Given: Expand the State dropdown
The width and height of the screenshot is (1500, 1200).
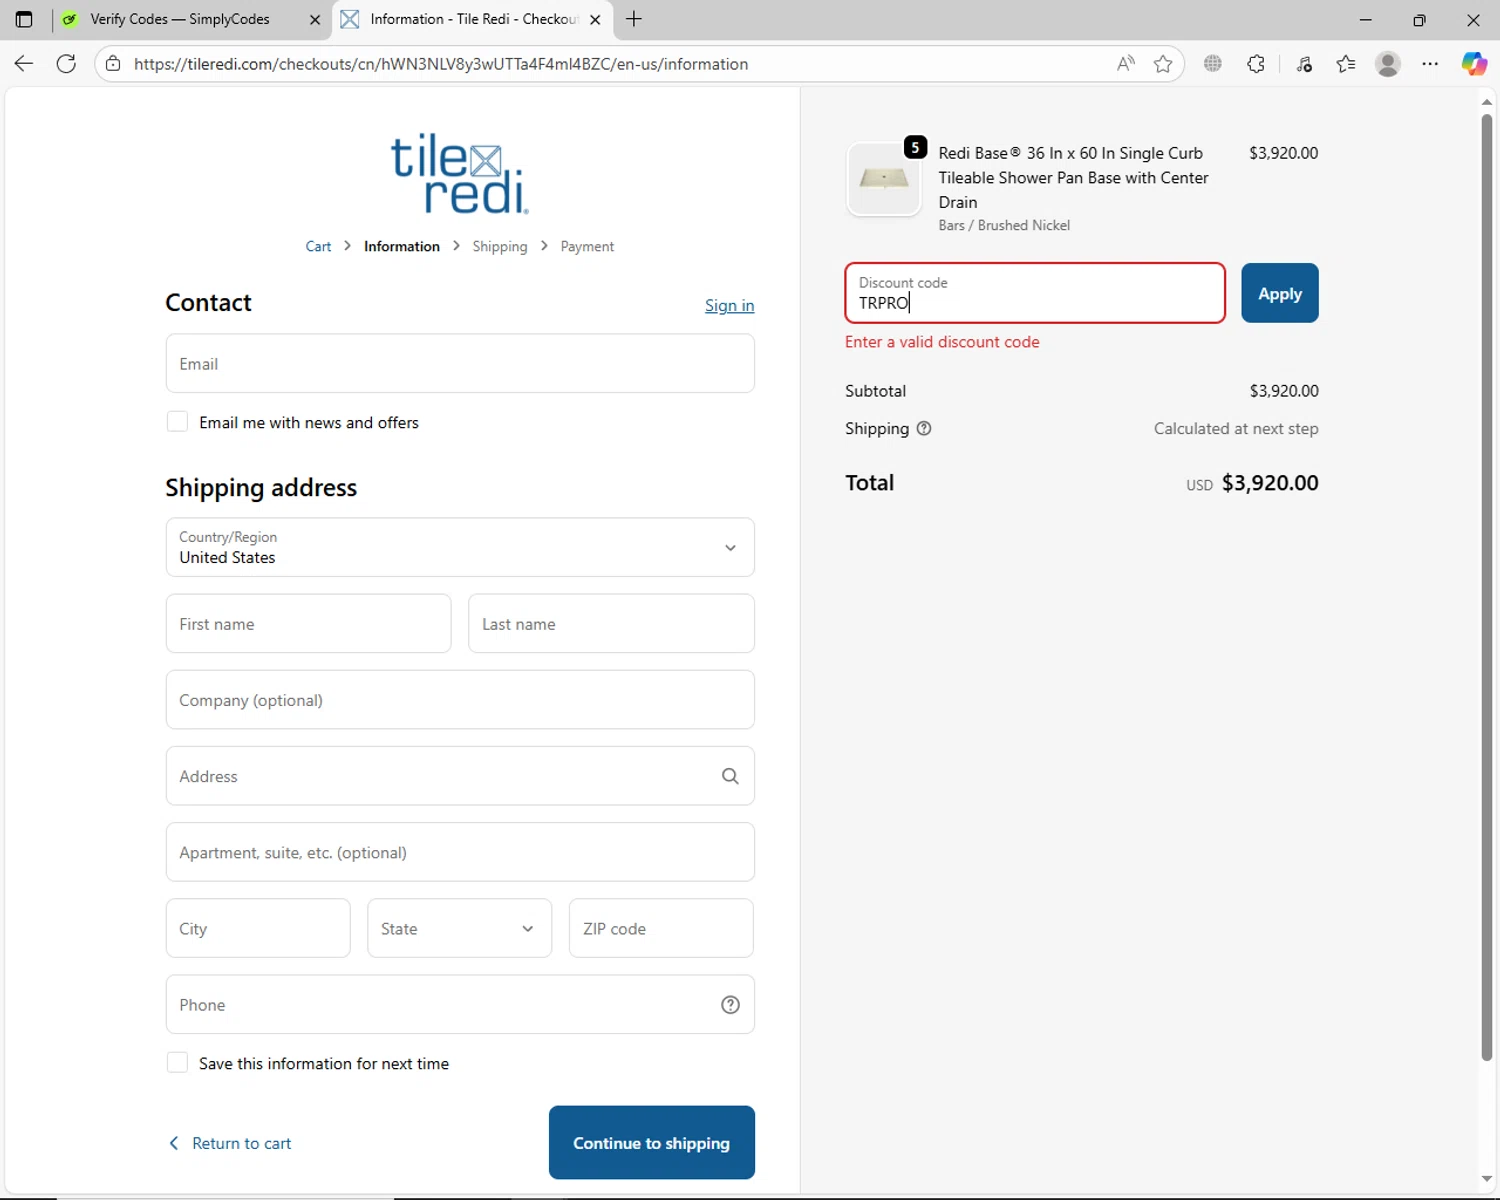Looking at the screenshot, I should [459, 928].
